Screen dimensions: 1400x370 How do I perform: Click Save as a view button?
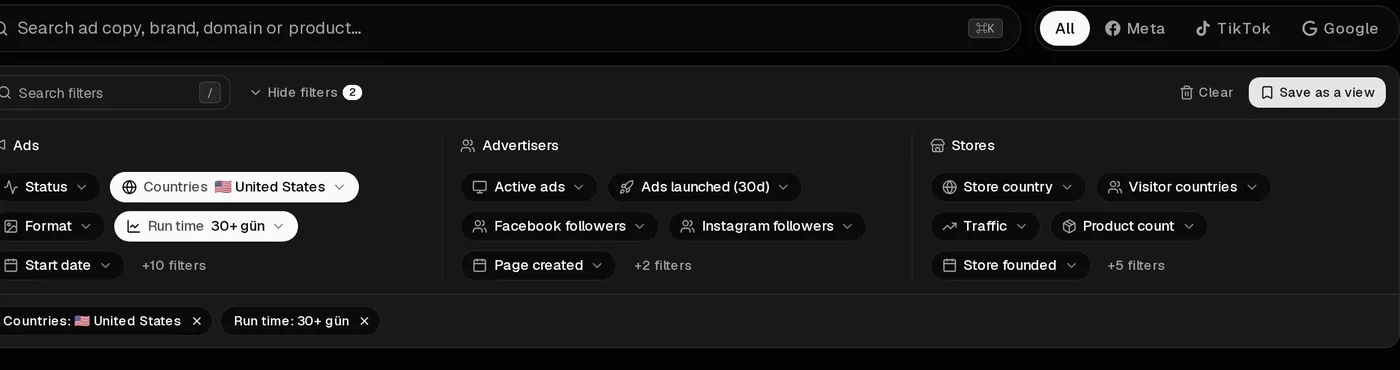click(x=1317, y=92)
